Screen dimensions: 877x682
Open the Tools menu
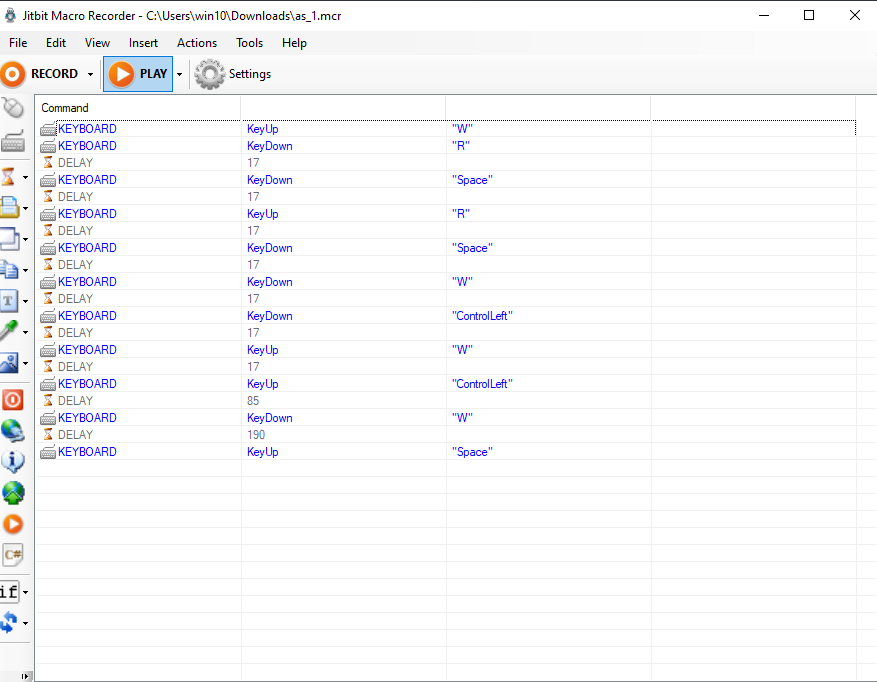coord(249,43)
